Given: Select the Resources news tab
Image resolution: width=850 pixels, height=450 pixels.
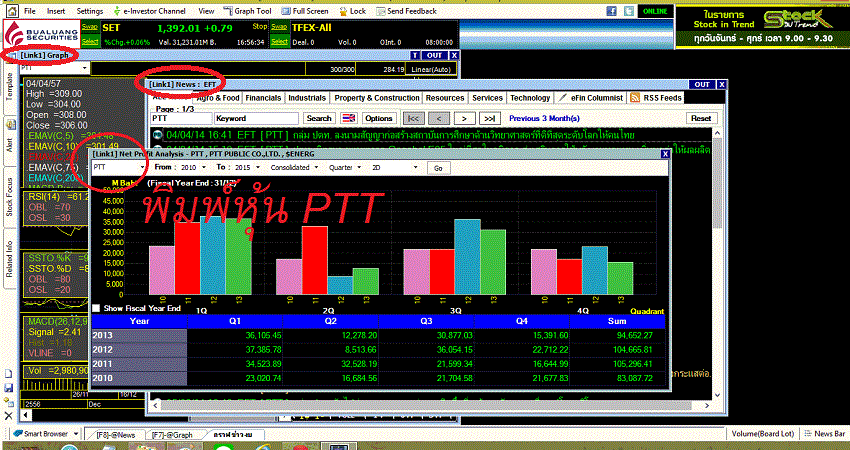Looking at the screenshot, I should pyautogui.click(x=445, y=98).
